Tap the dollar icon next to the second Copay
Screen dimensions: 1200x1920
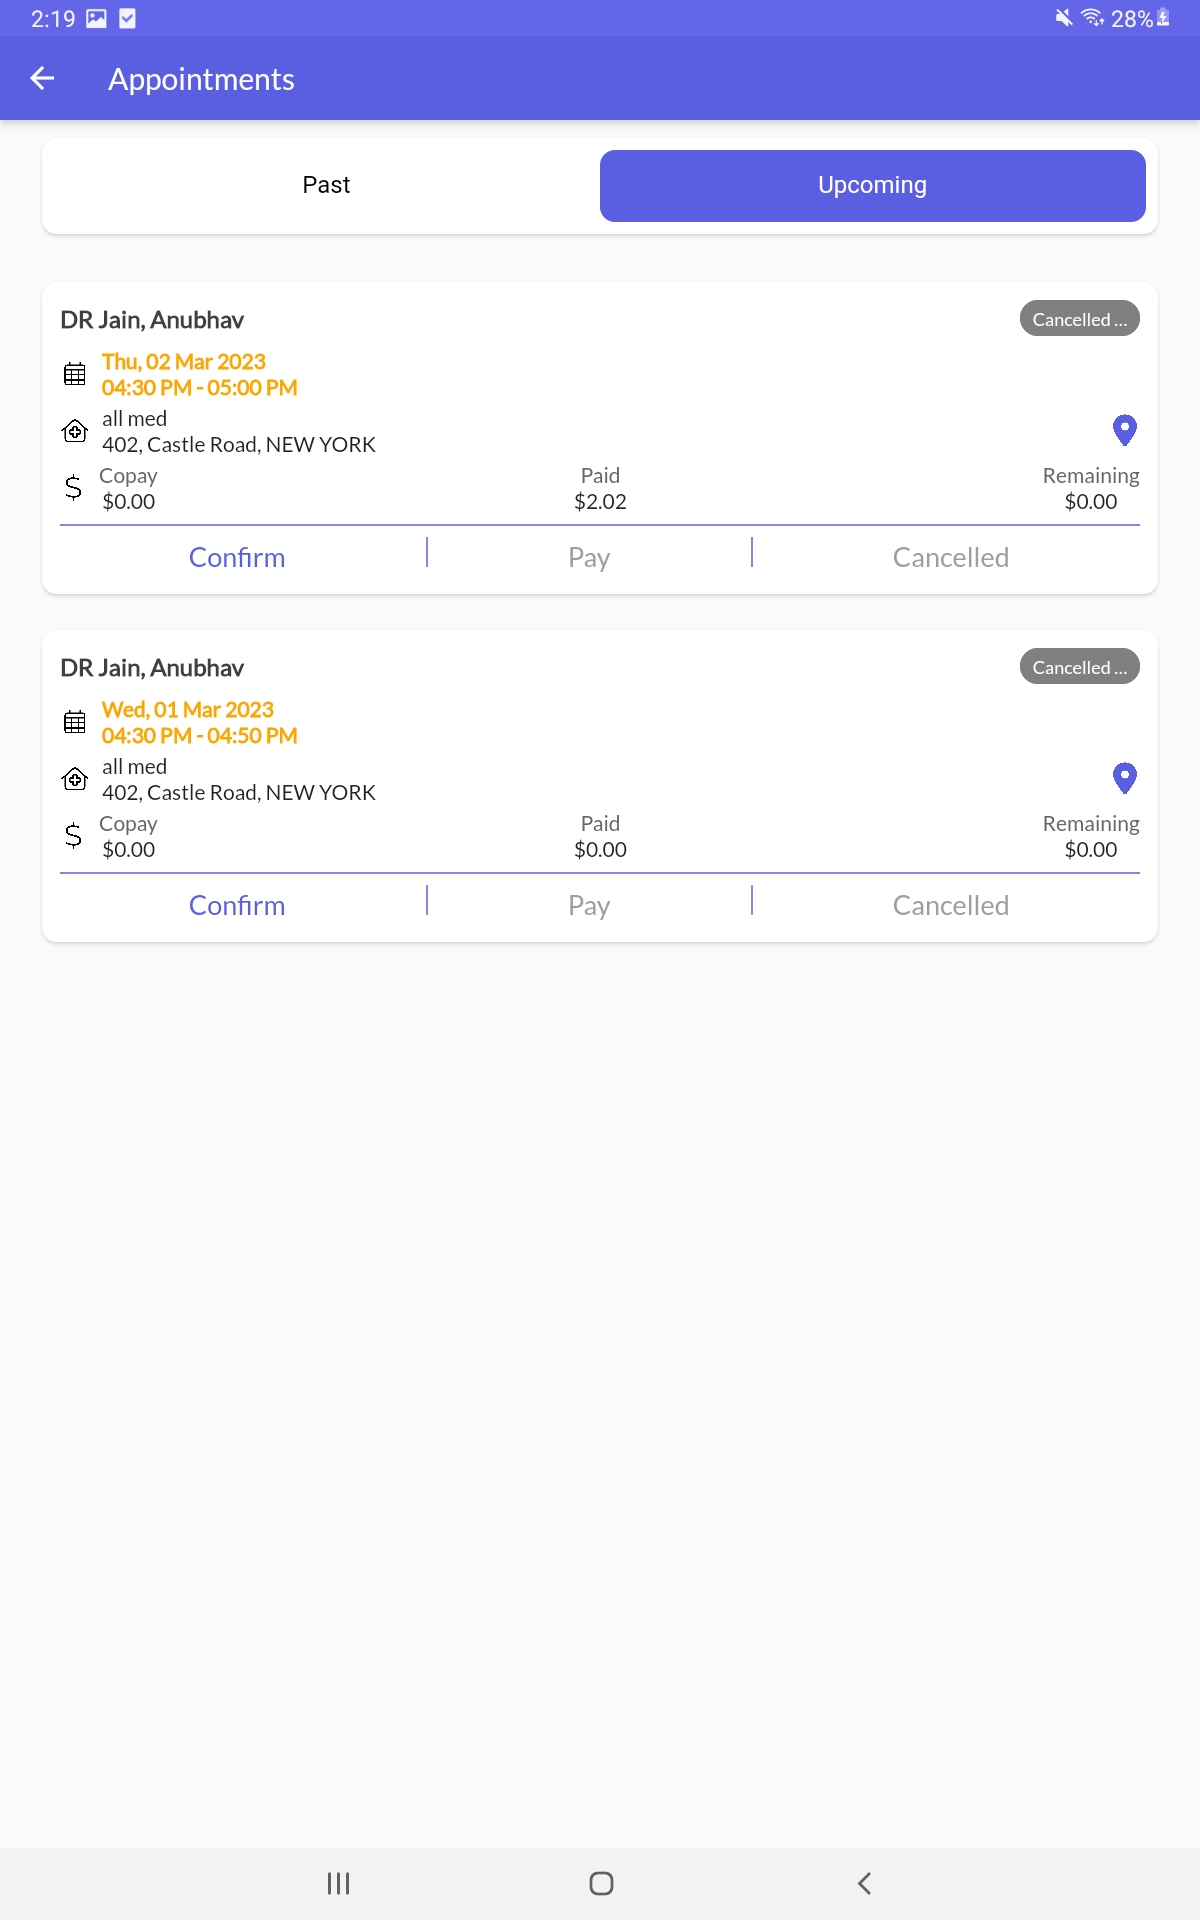click(x=73, y=836)
